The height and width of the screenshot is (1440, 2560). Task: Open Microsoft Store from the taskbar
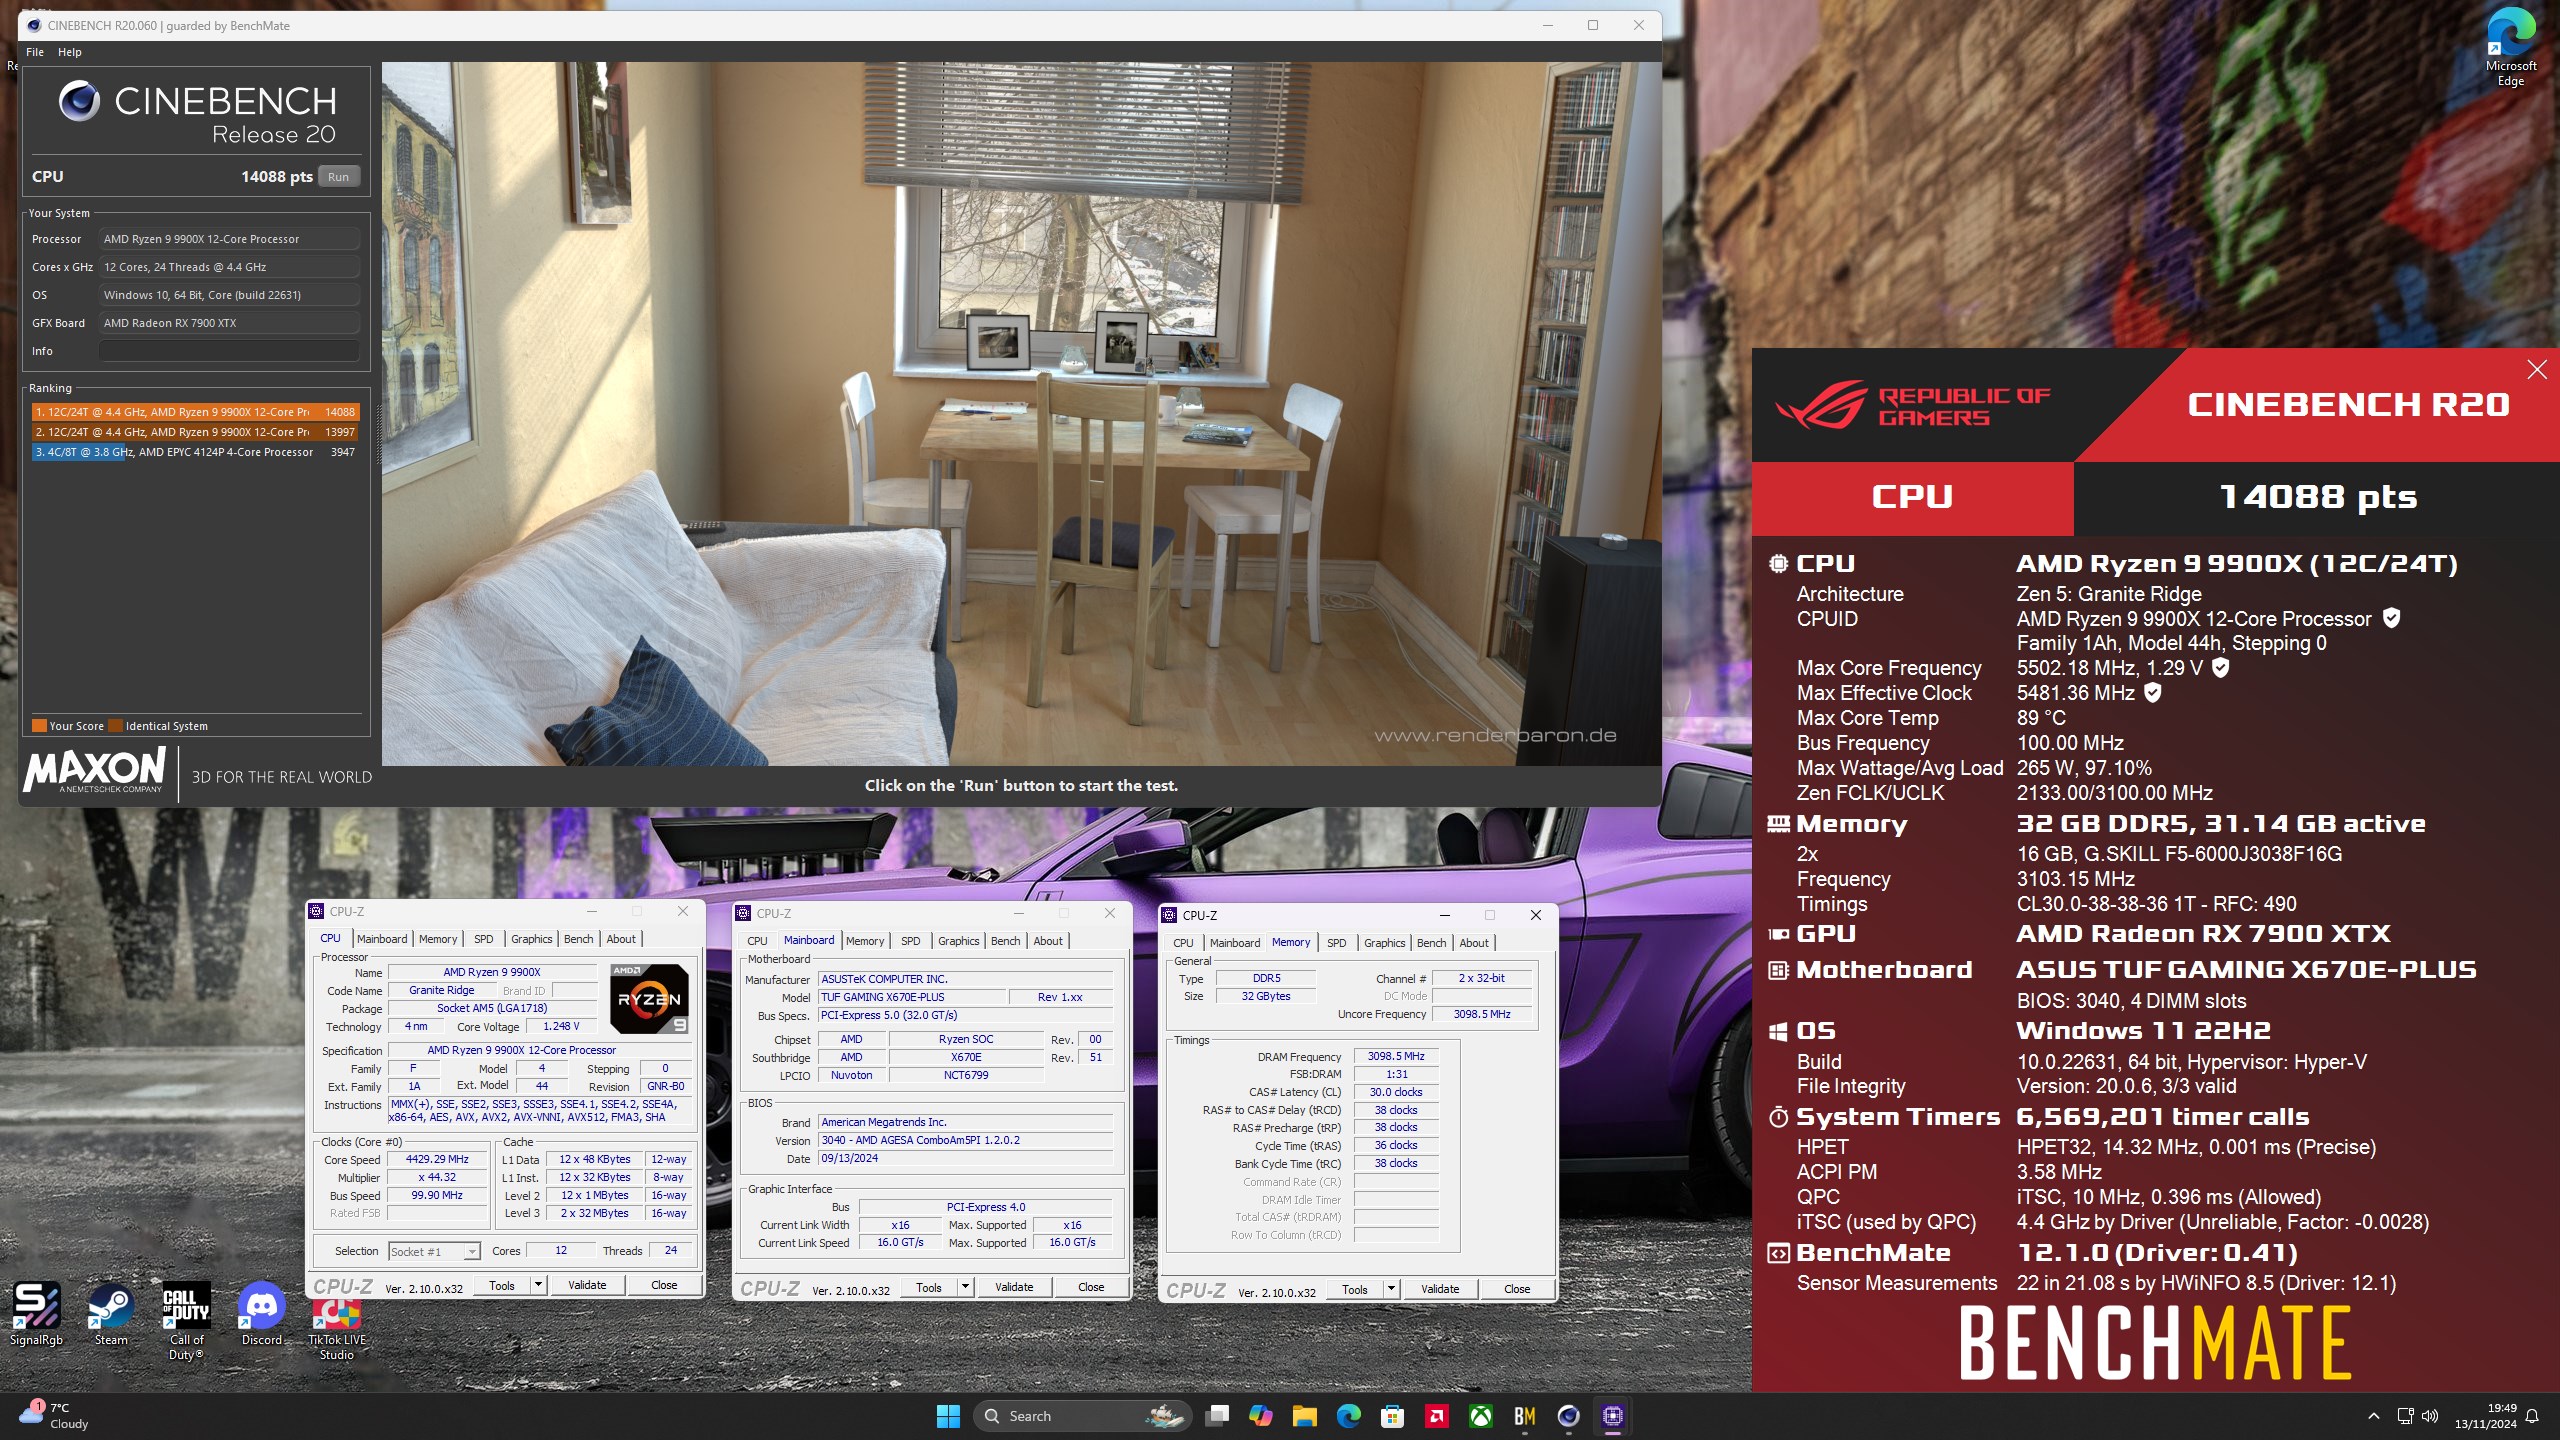pyautogui.click(x=1392, y=1416)
